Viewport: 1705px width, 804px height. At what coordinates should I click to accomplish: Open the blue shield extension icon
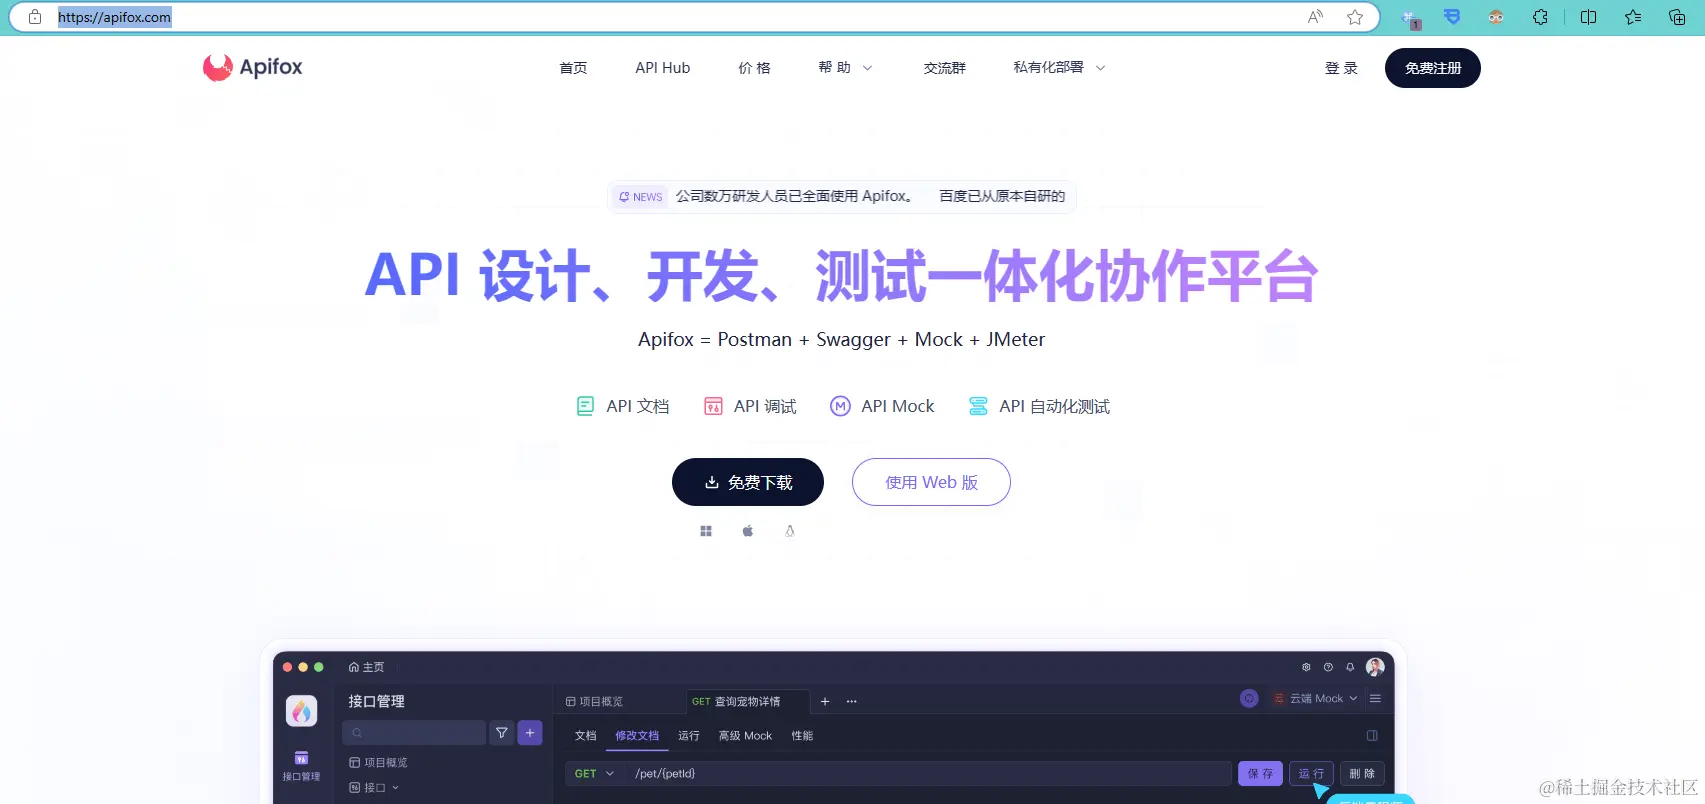tap(1452, 17)
